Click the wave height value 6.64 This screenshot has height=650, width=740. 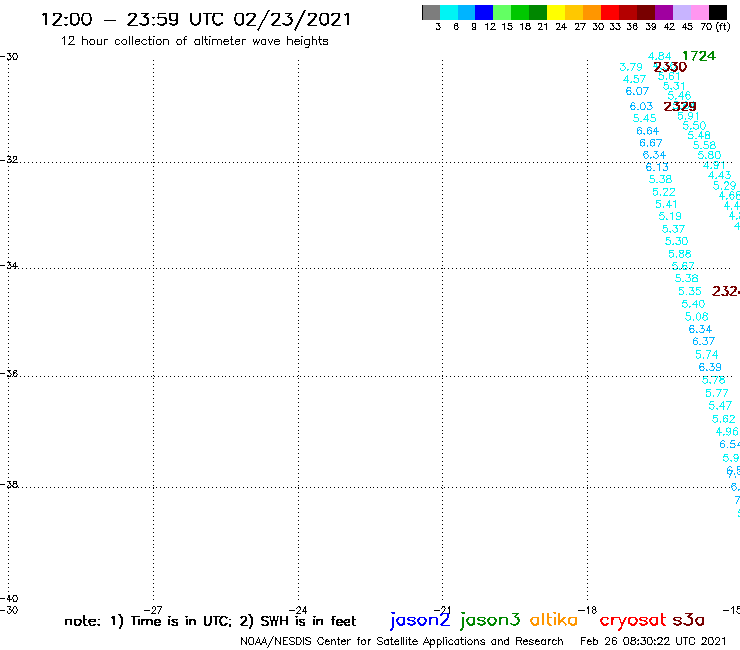coord(648,131)
